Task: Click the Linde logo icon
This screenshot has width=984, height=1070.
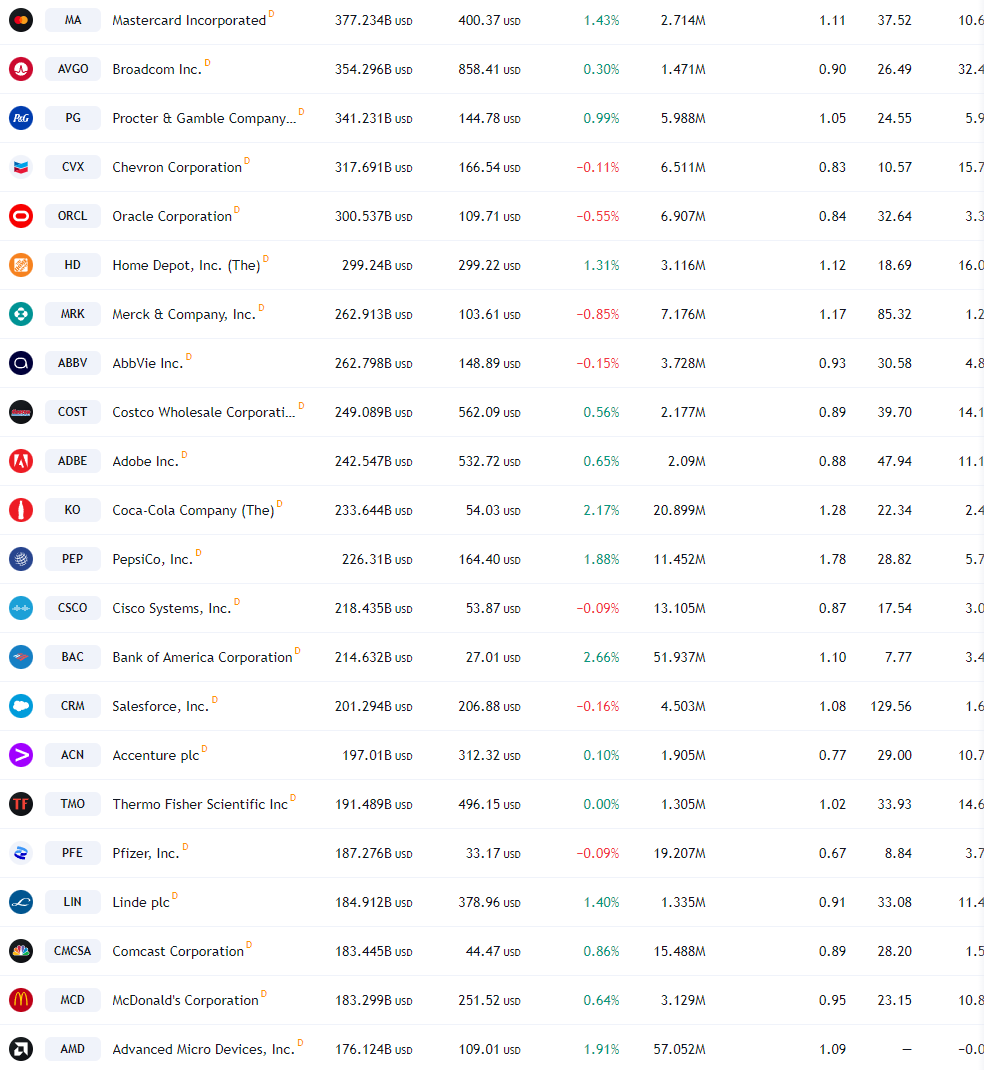Action: click(21, 902)
